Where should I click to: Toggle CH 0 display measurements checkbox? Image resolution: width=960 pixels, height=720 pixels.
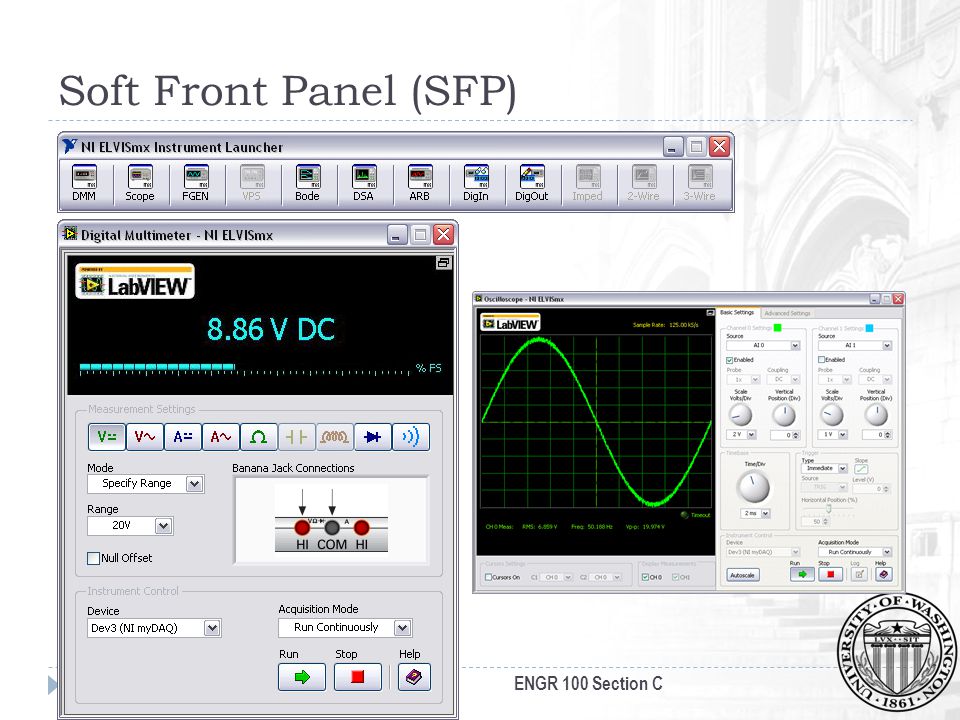coord(645,577)
